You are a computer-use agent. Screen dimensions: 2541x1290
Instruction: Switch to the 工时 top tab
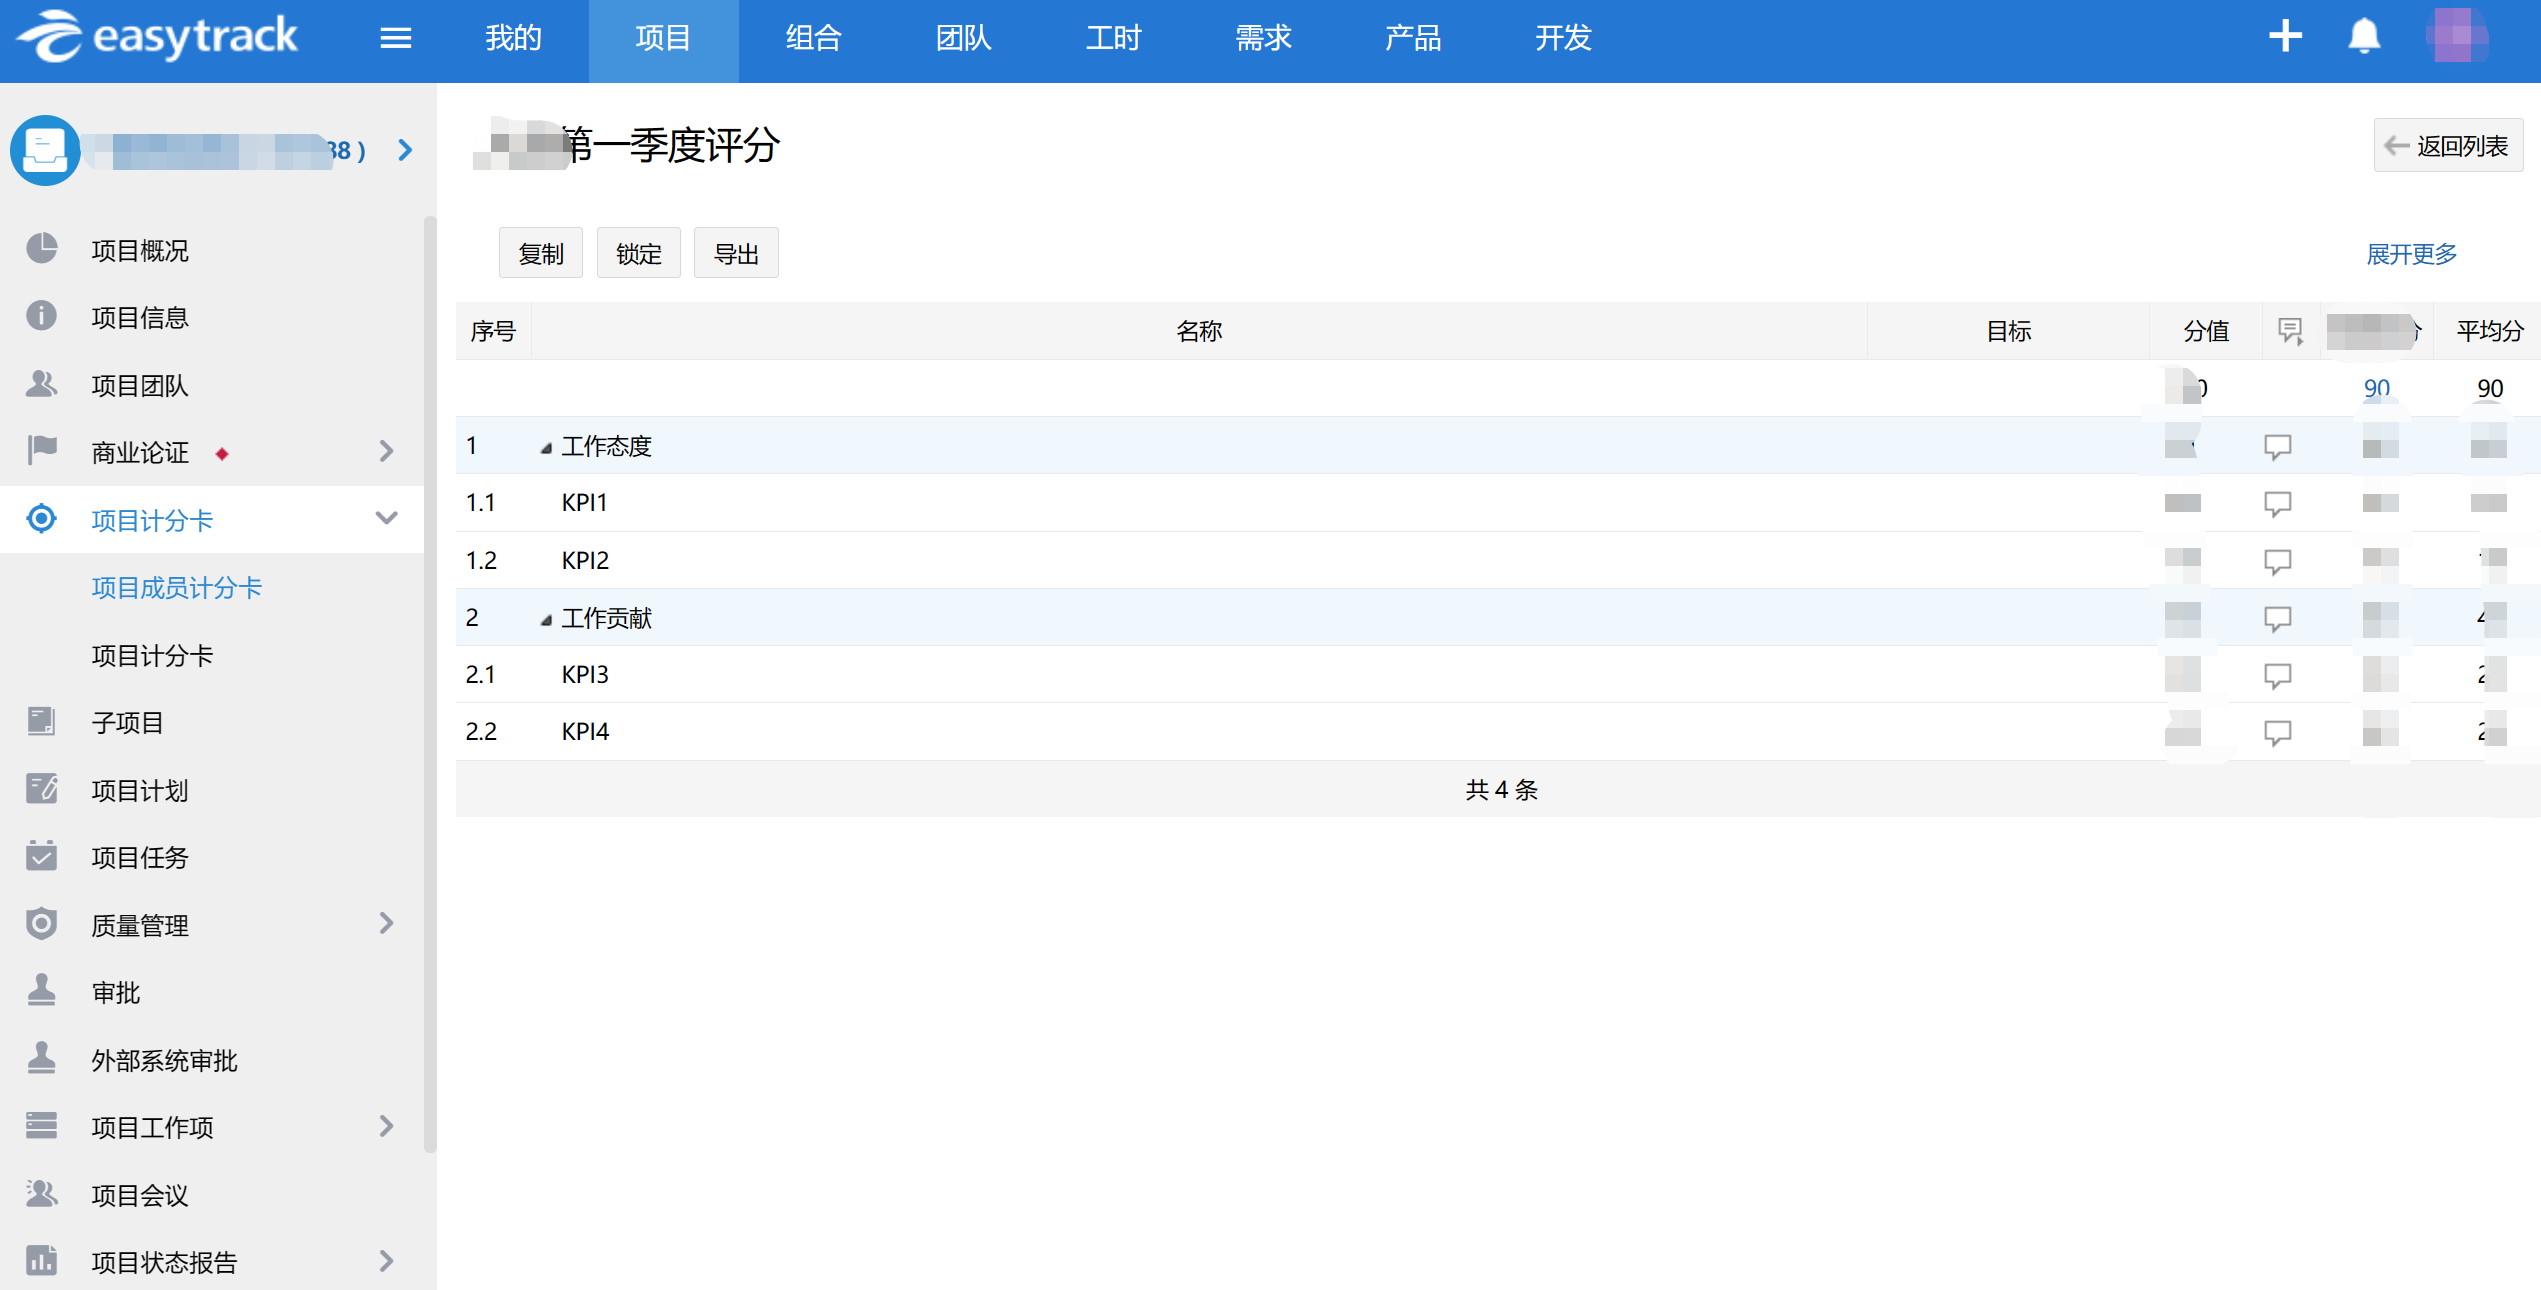click(1113, 38)
